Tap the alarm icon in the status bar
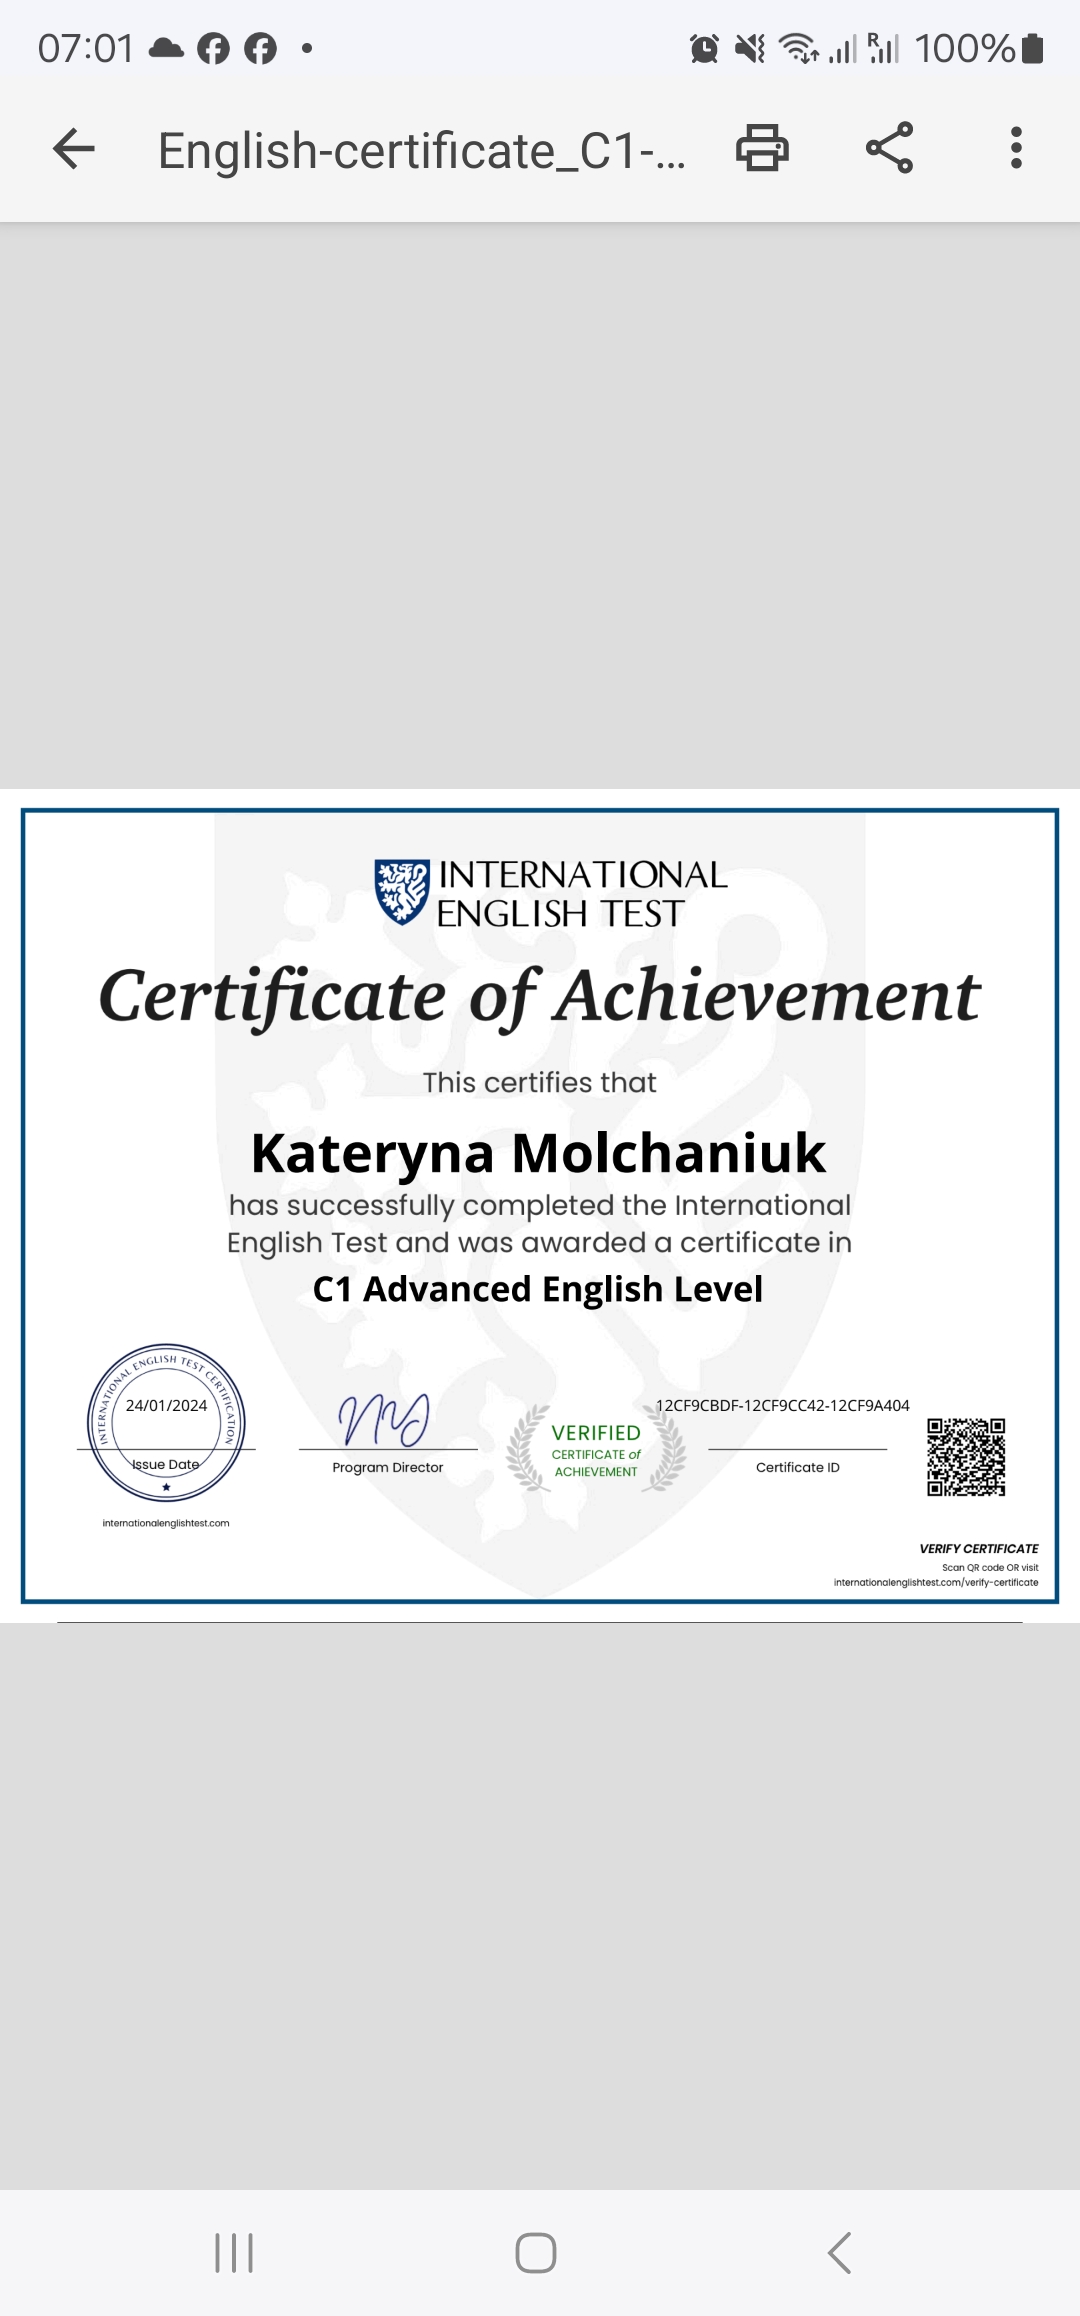Image resolution: width=1080 pixels, height=2316 pixels. [x=704, y=48]
